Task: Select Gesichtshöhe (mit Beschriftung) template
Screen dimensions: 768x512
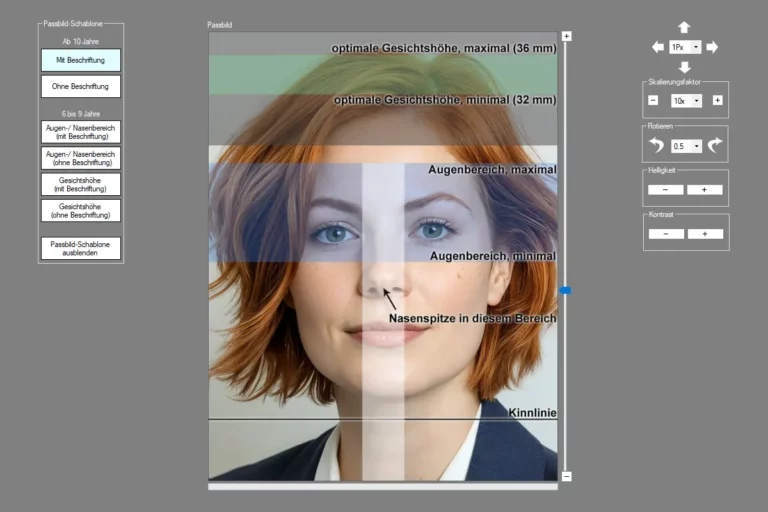Action: tap(81, 184)
